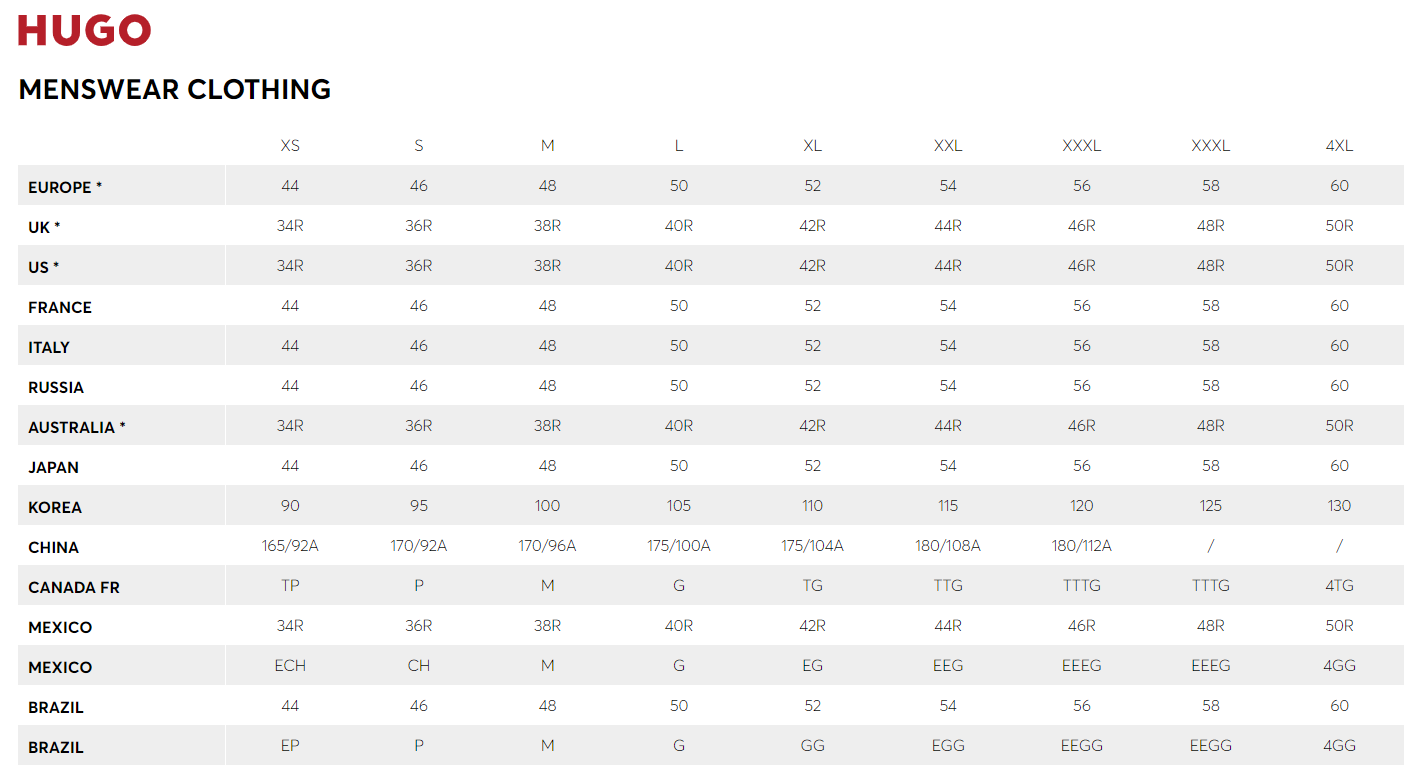Select Brazil EGG size cell

[948, 746]
